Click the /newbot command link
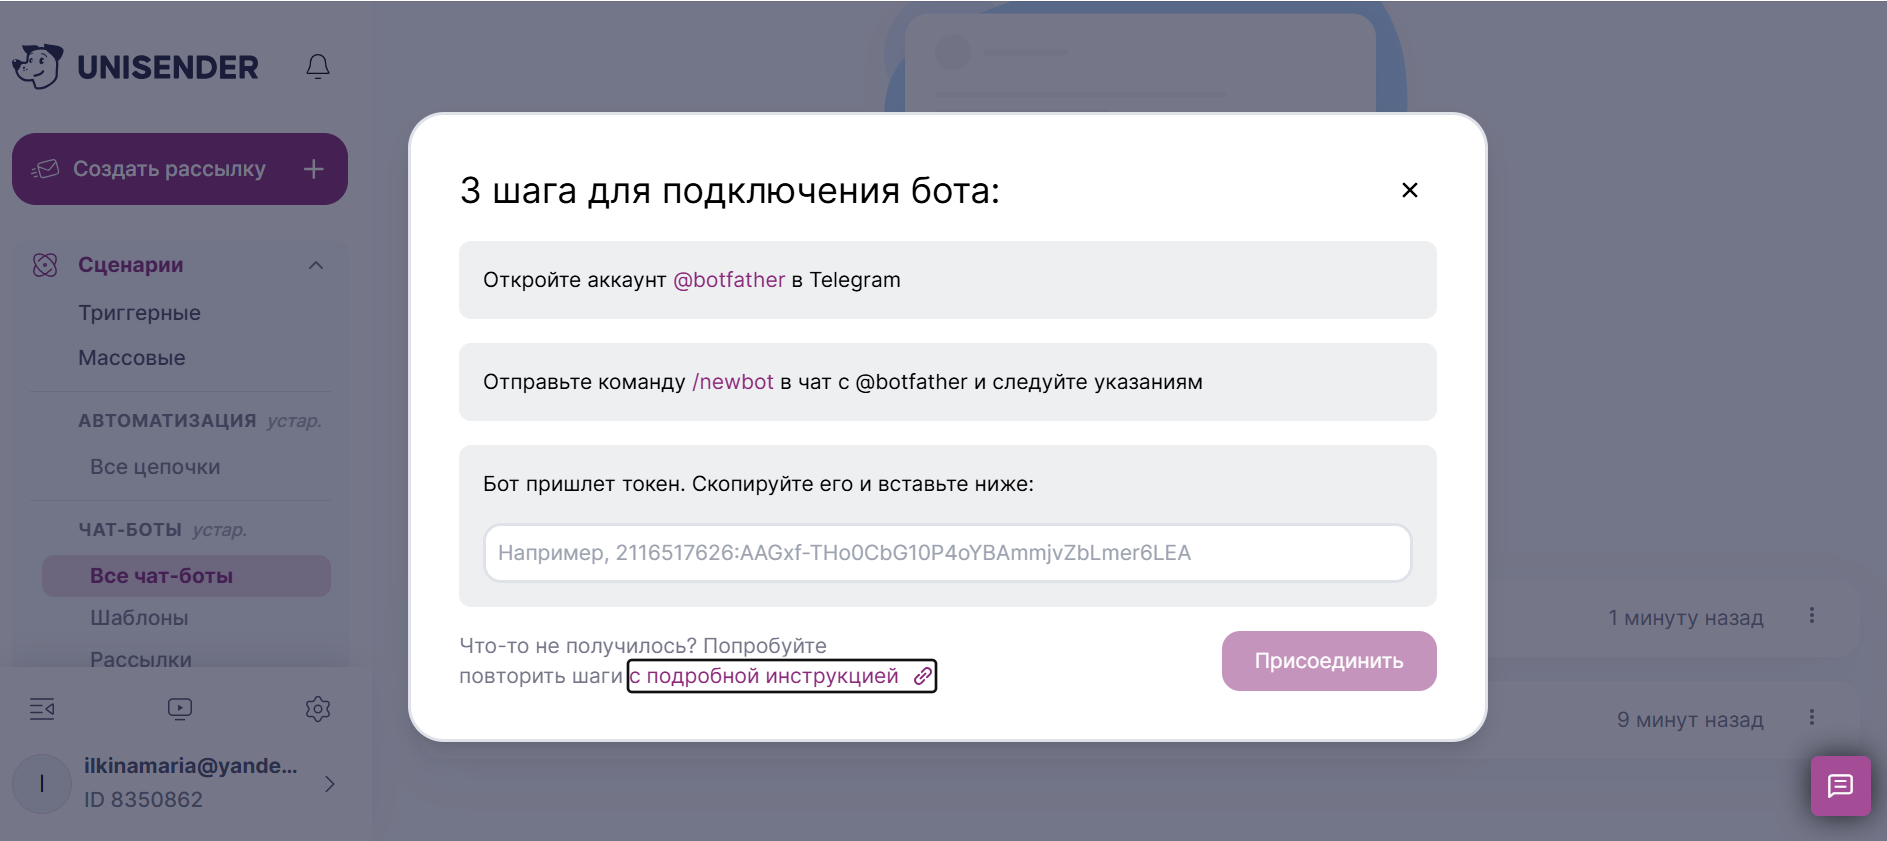The image size is (1887, 841). point(733,382)
